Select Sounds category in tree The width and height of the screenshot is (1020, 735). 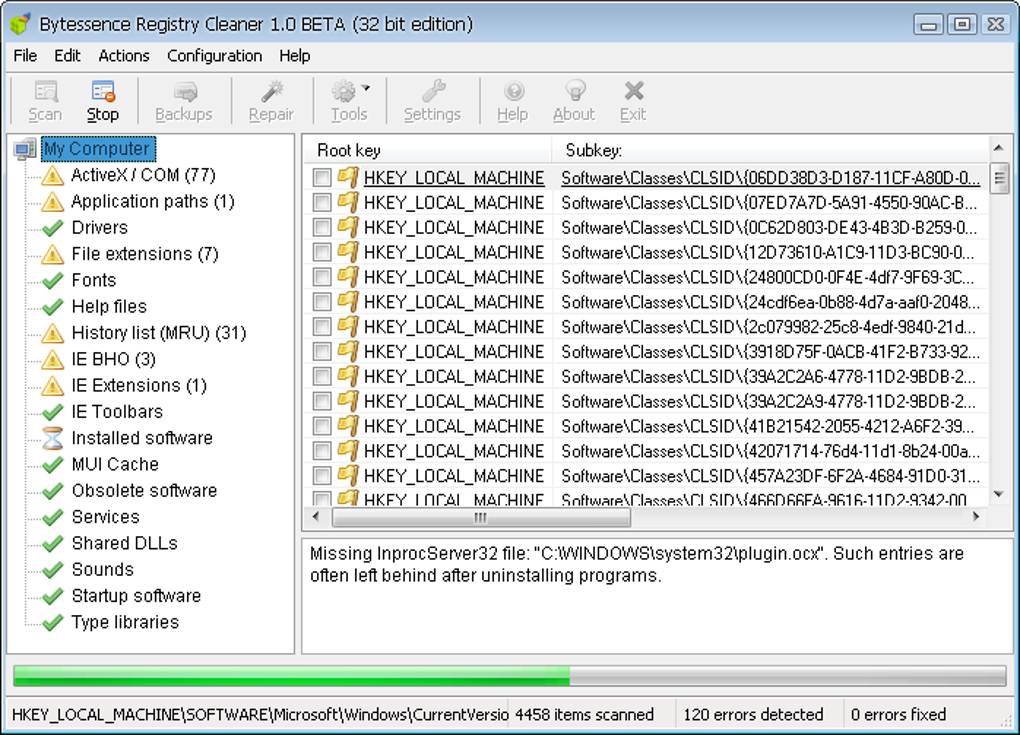(x=103, y=570)
